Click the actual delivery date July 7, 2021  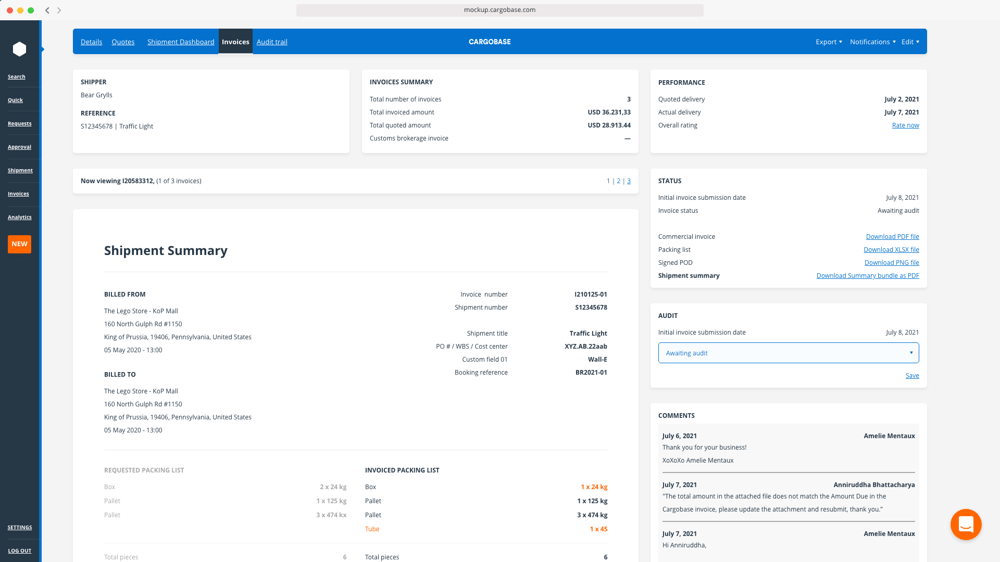coord(901,112)
